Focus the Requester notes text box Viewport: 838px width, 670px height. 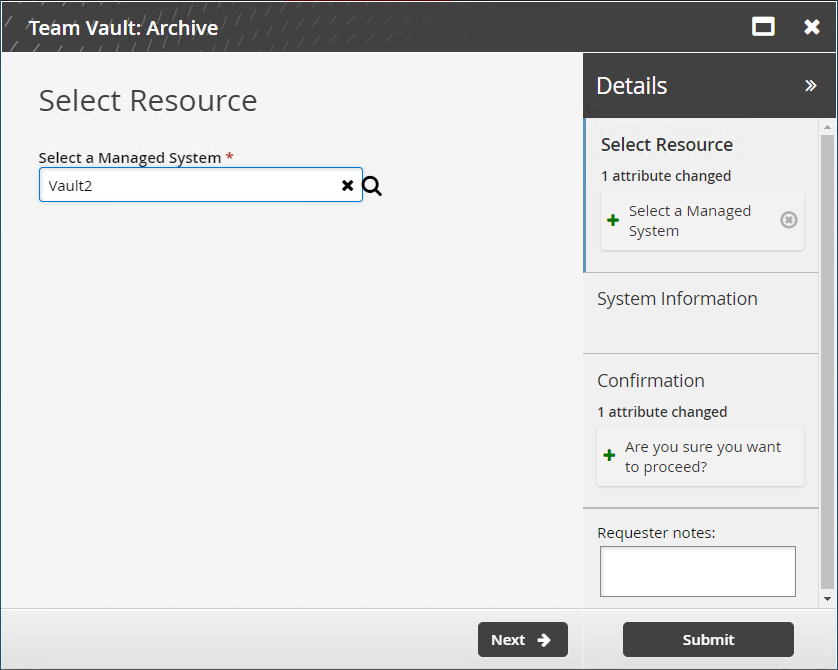coord(697,571)
